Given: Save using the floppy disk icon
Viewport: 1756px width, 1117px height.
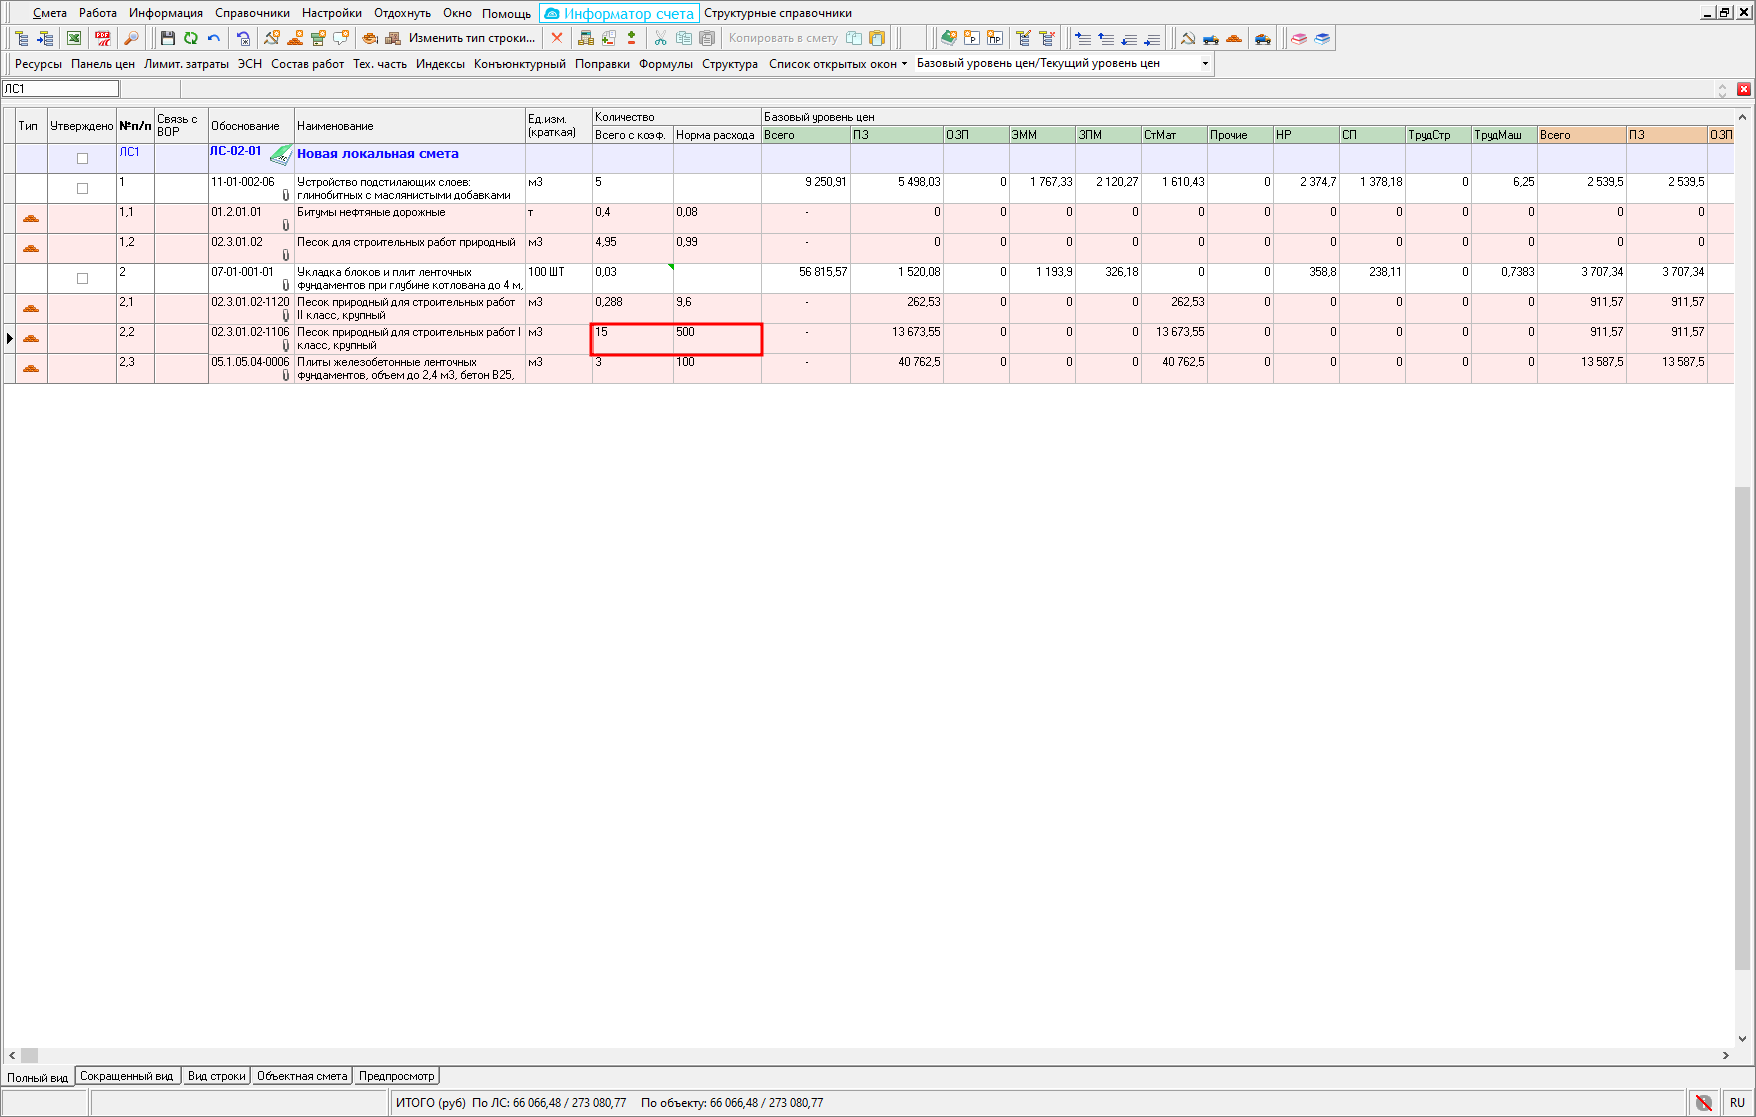Looking at the screenshot, I should [x=168, y=38].
